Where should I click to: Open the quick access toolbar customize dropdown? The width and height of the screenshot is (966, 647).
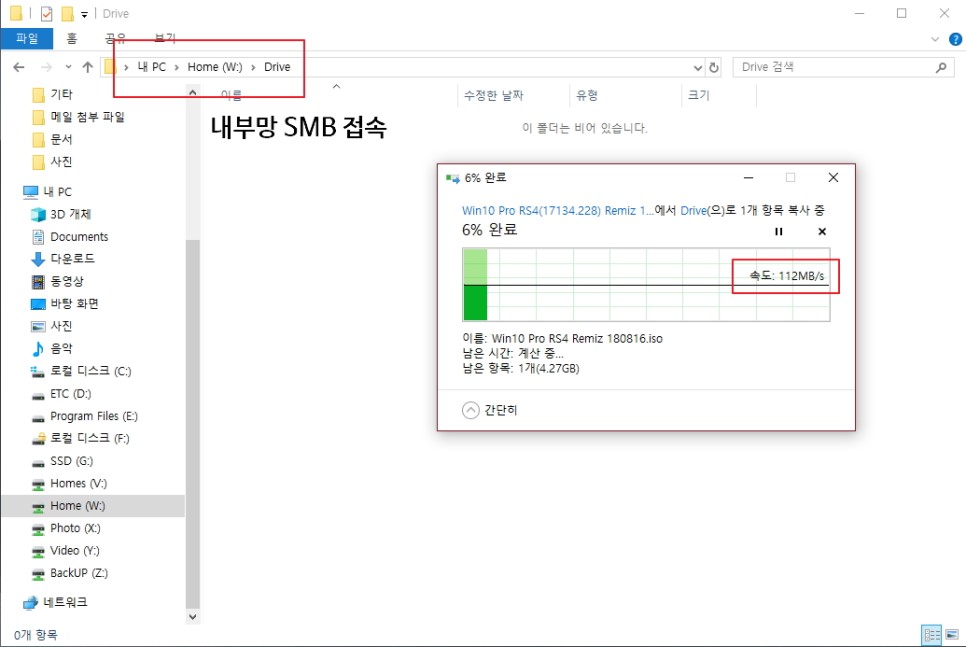click(x=84, y=14)
